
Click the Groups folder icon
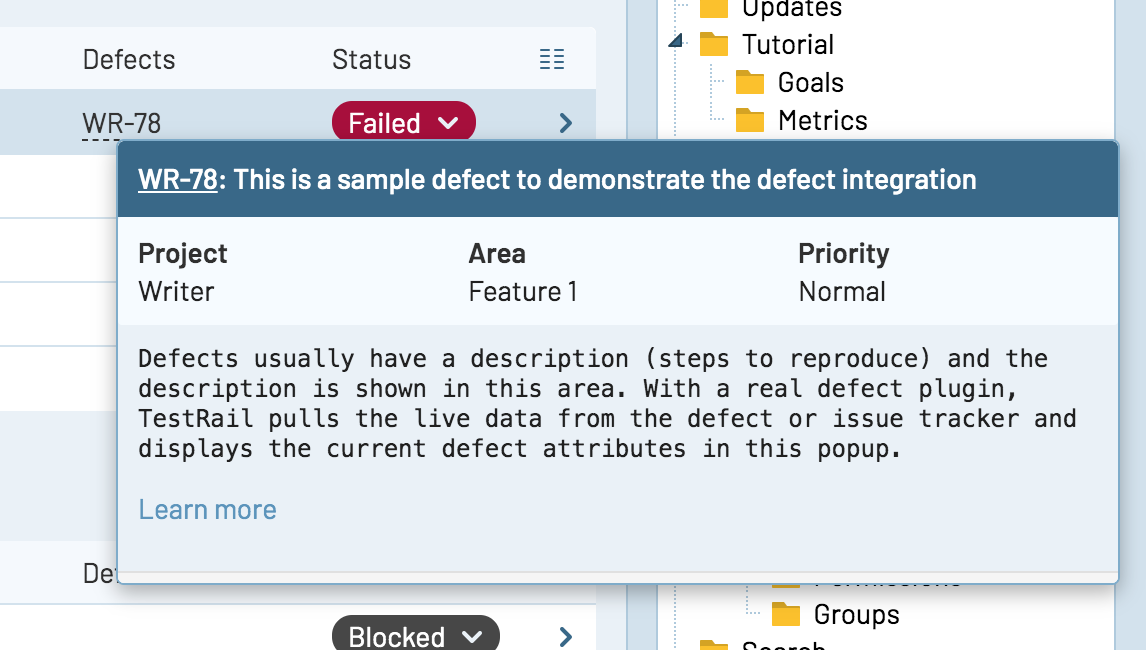tap(786, 614)
